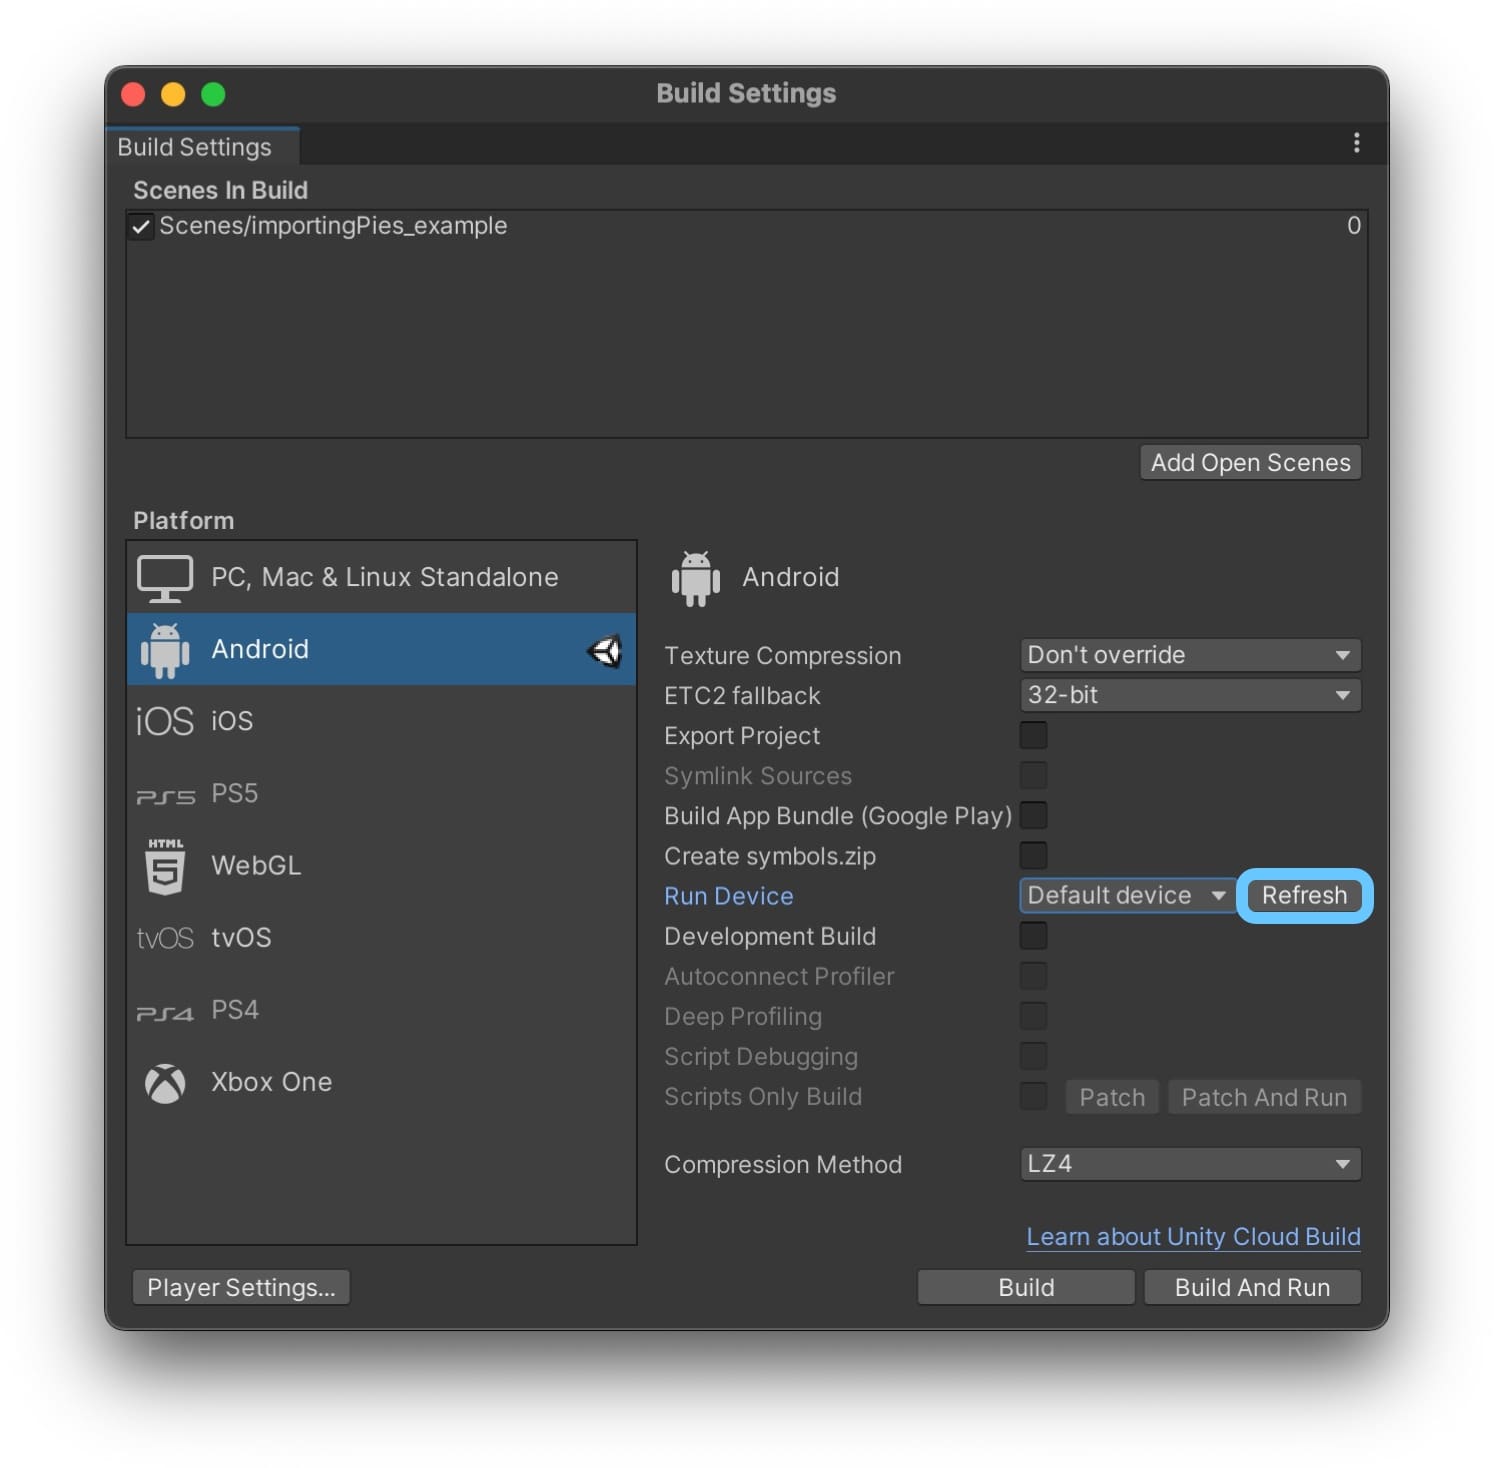Click the WebGL HTML5 icon
The image size is (1494, 1468).
tap(165, 866)
